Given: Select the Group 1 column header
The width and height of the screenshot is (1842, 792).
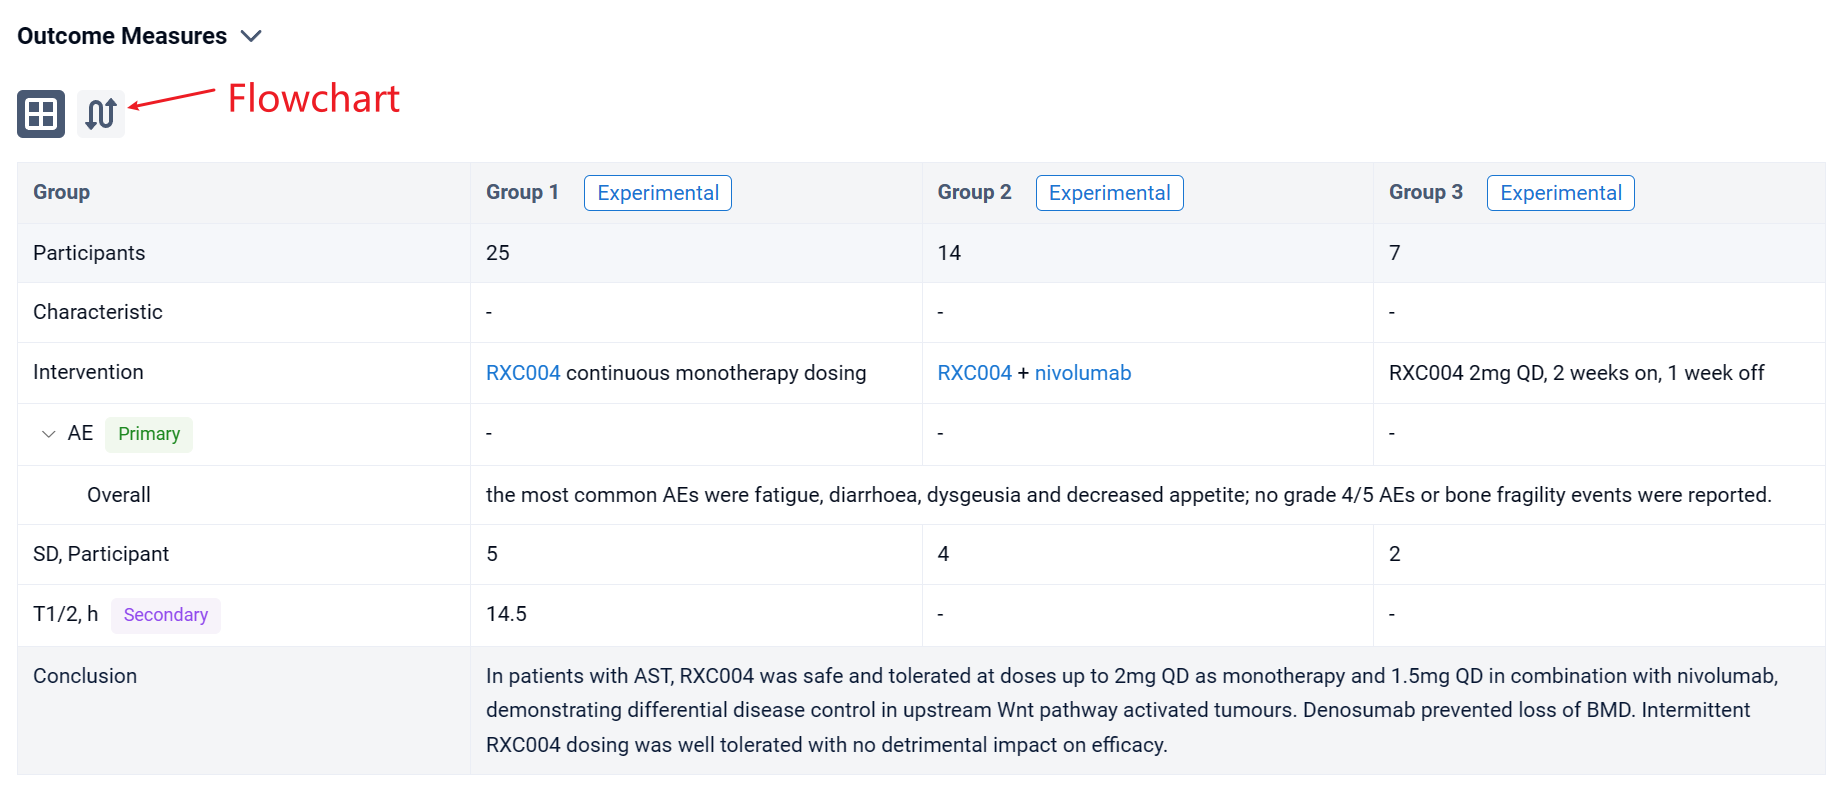Looking at the screenshot, I should pyautogui.click(x=522, y=192).
